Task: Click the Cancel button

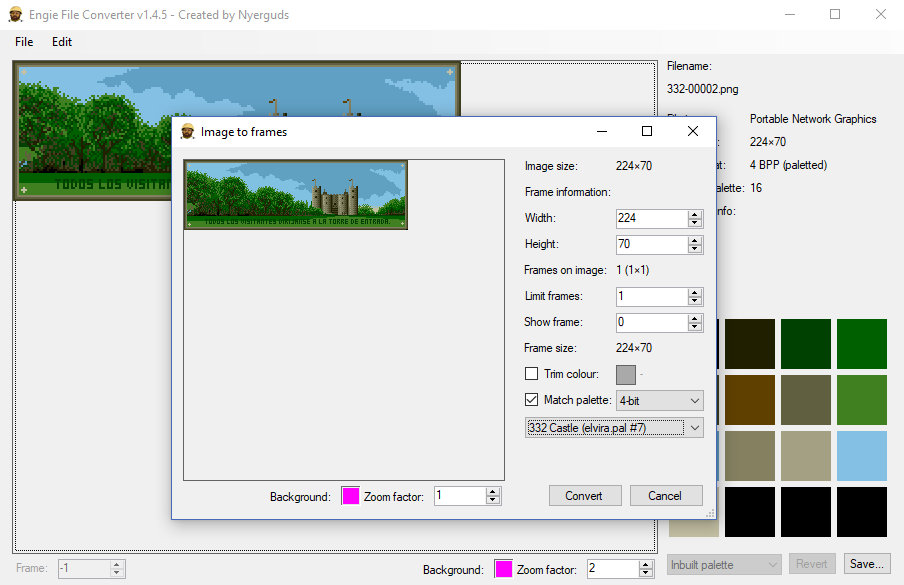Action: [x=666, y=495]
